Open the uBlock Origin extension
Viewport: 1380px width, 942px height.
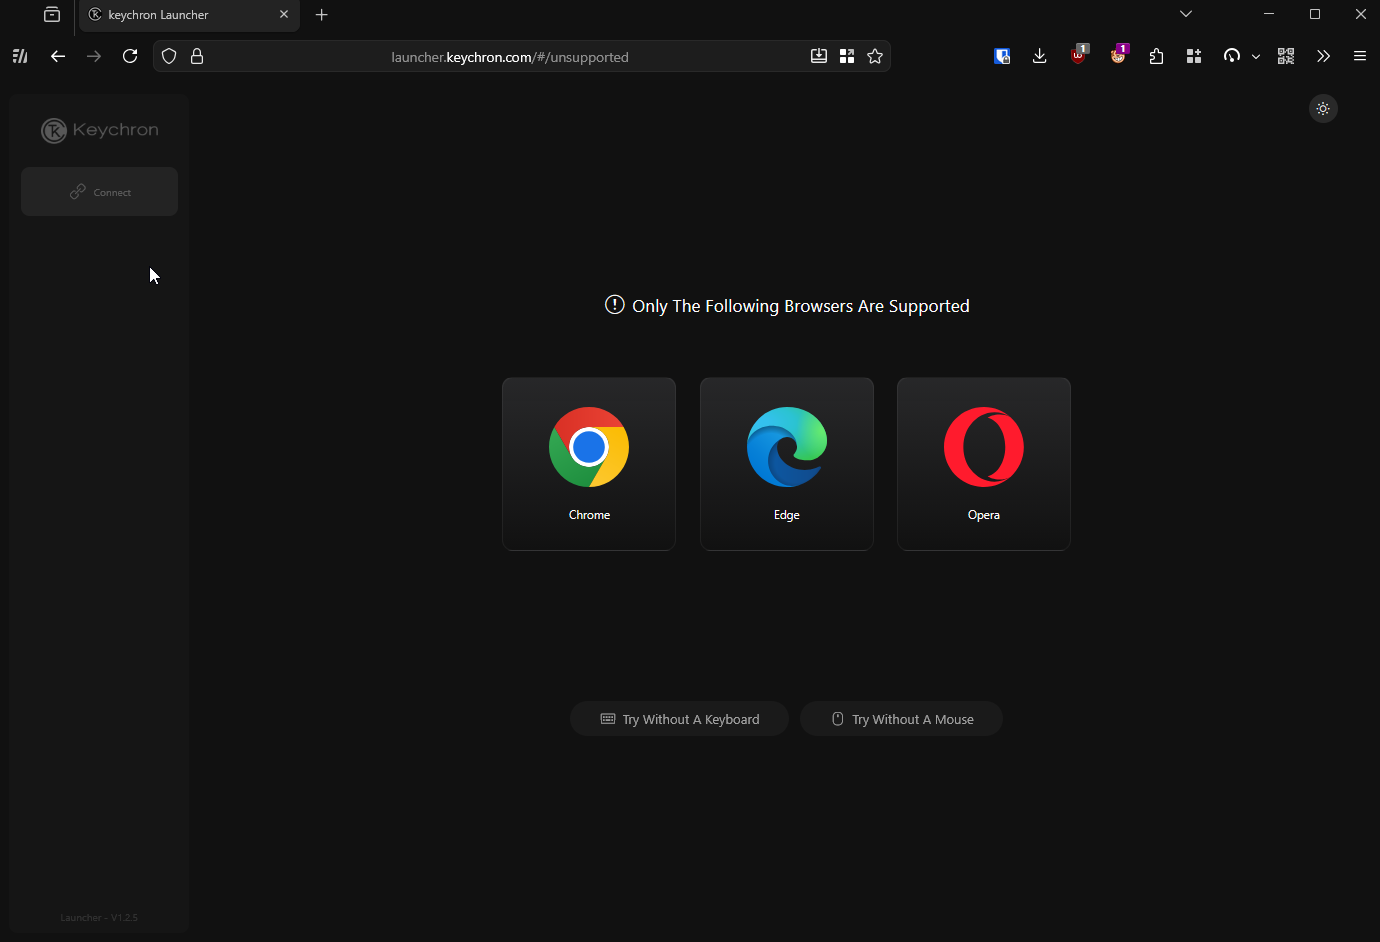pos(1079,55)
